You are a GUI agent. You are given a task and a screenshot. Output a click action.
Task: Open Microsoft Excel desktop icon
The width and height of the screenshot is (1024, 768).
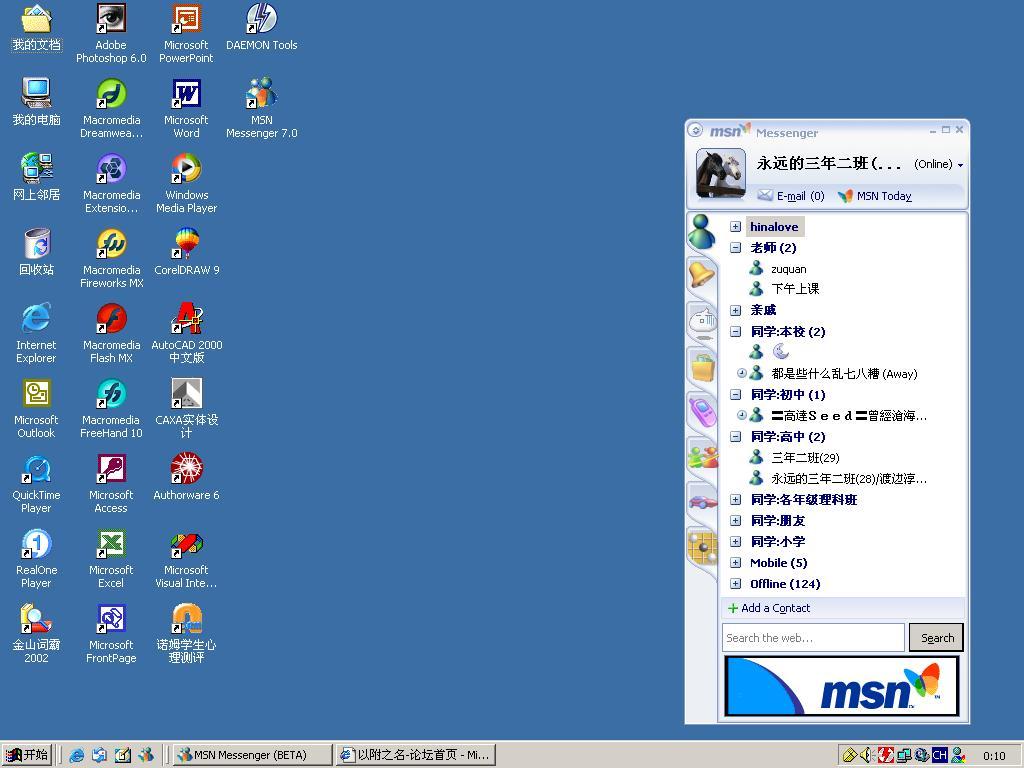pos(111,559)
